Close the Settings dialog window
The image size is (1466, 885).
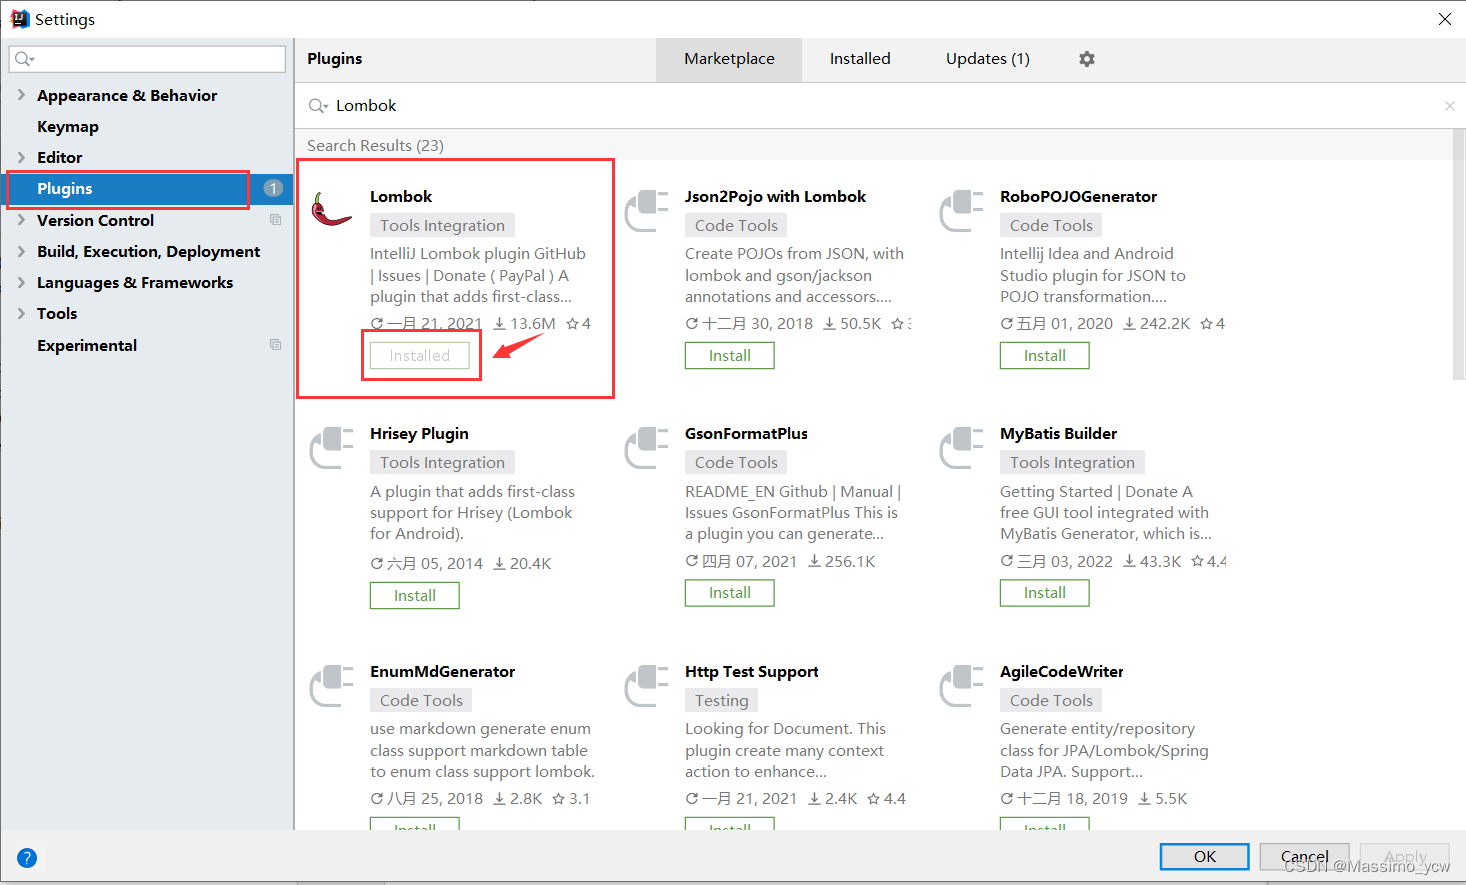(x=1445, y=19)
